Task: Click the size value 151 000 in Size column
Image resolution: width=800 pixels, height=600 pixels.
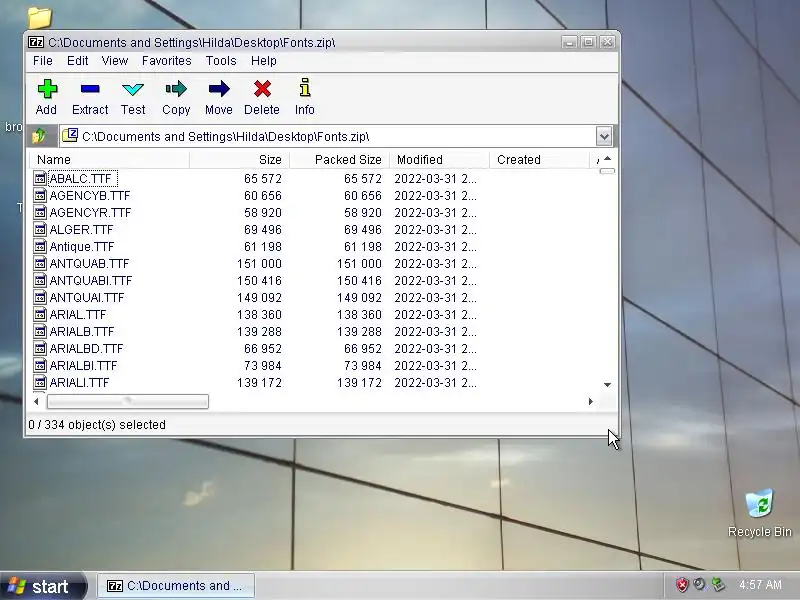Action: click(x=259, y=264)
